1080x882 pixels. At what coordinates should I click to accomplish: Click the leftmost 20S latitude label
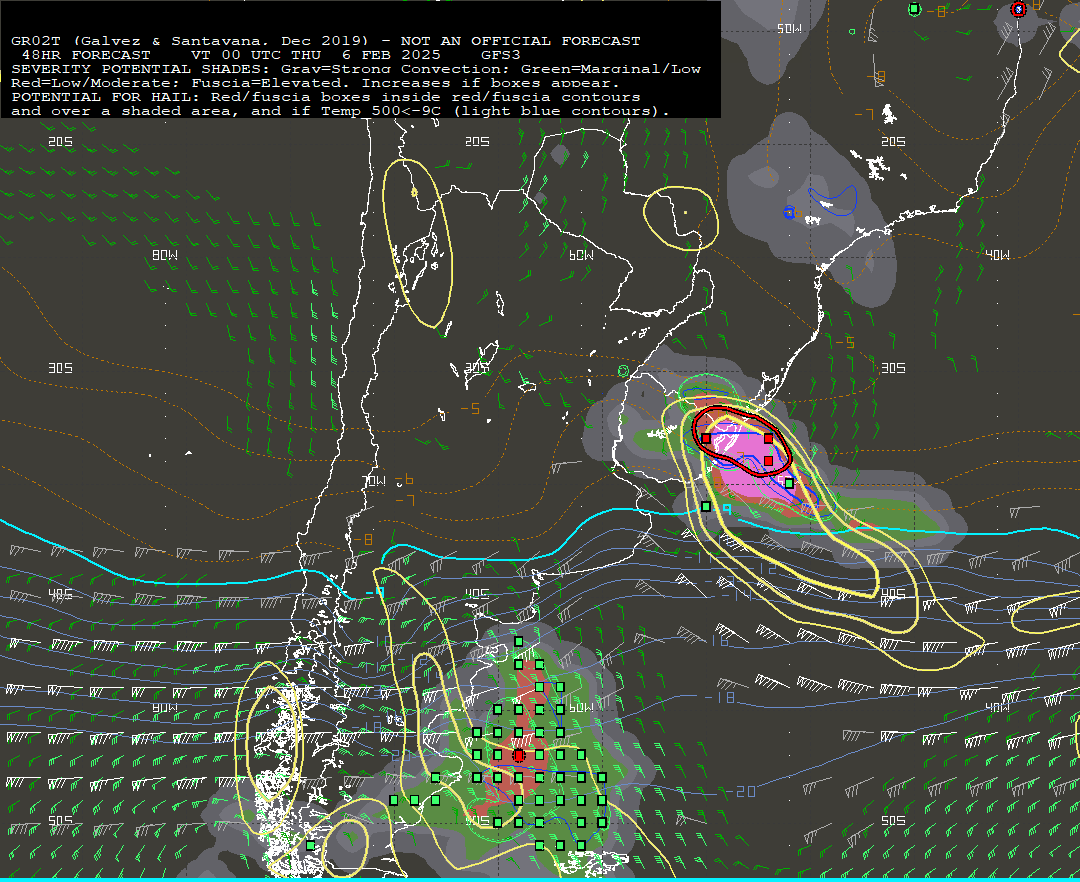coord(61,142)
